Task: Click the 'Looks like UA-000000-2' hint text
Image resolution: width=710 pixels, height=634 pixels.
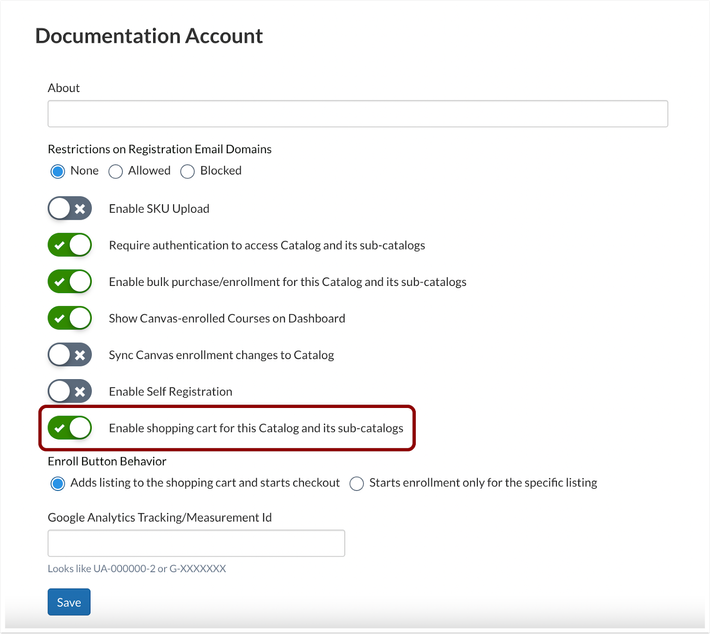Action: pos(137,569)
